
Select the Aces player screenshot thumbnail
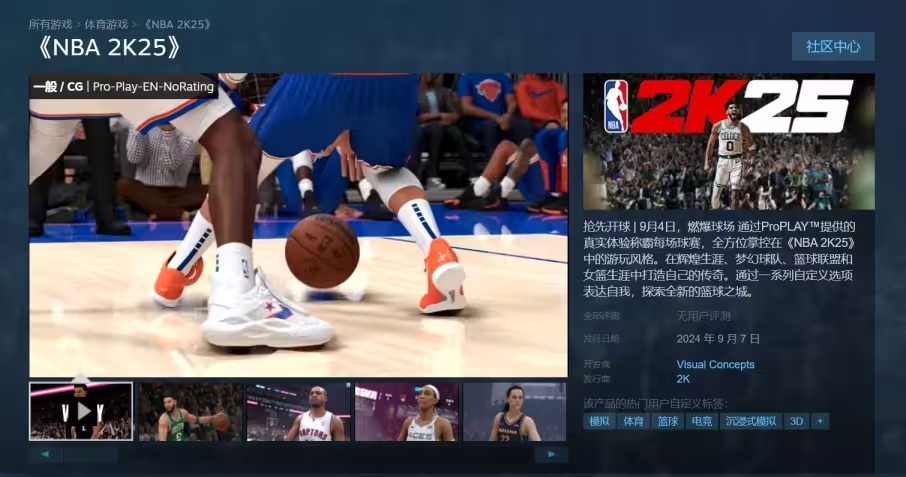pos(406,412)
